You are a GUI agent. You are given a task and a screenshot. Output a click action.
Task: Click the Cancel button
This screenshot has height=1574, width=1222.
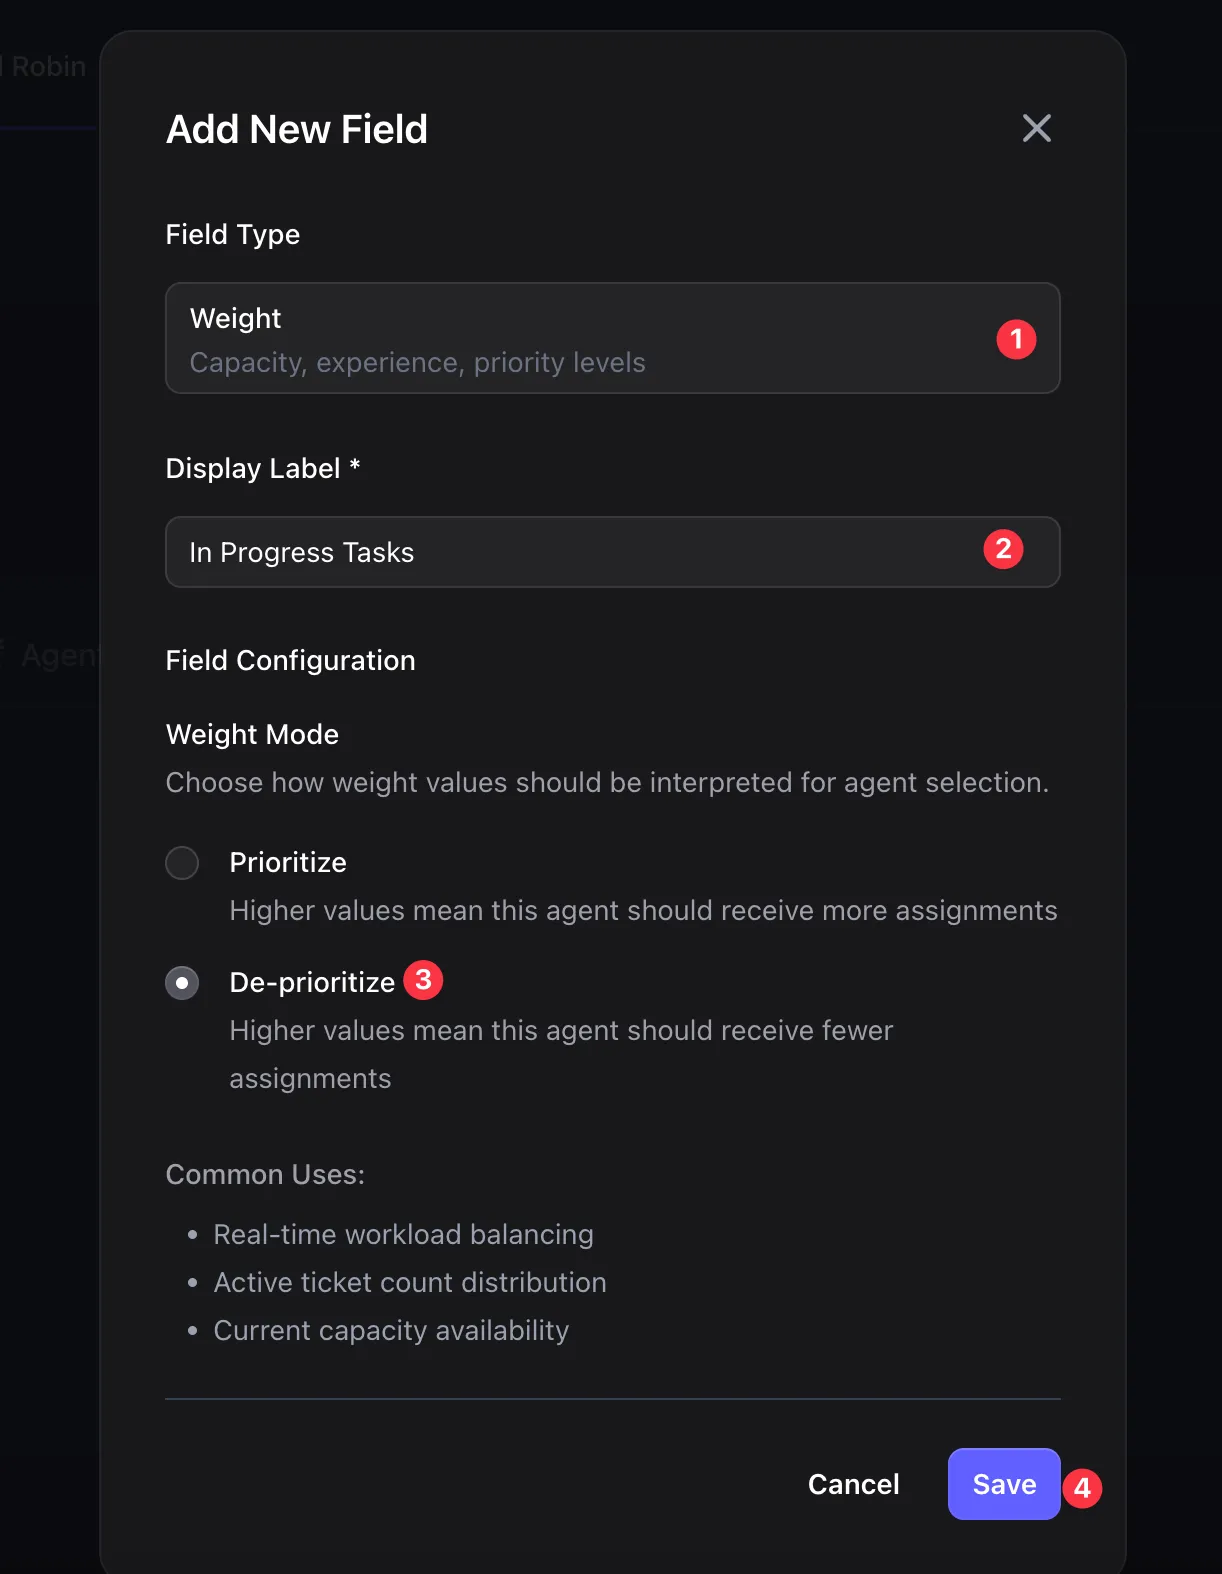coord(853,1484)
